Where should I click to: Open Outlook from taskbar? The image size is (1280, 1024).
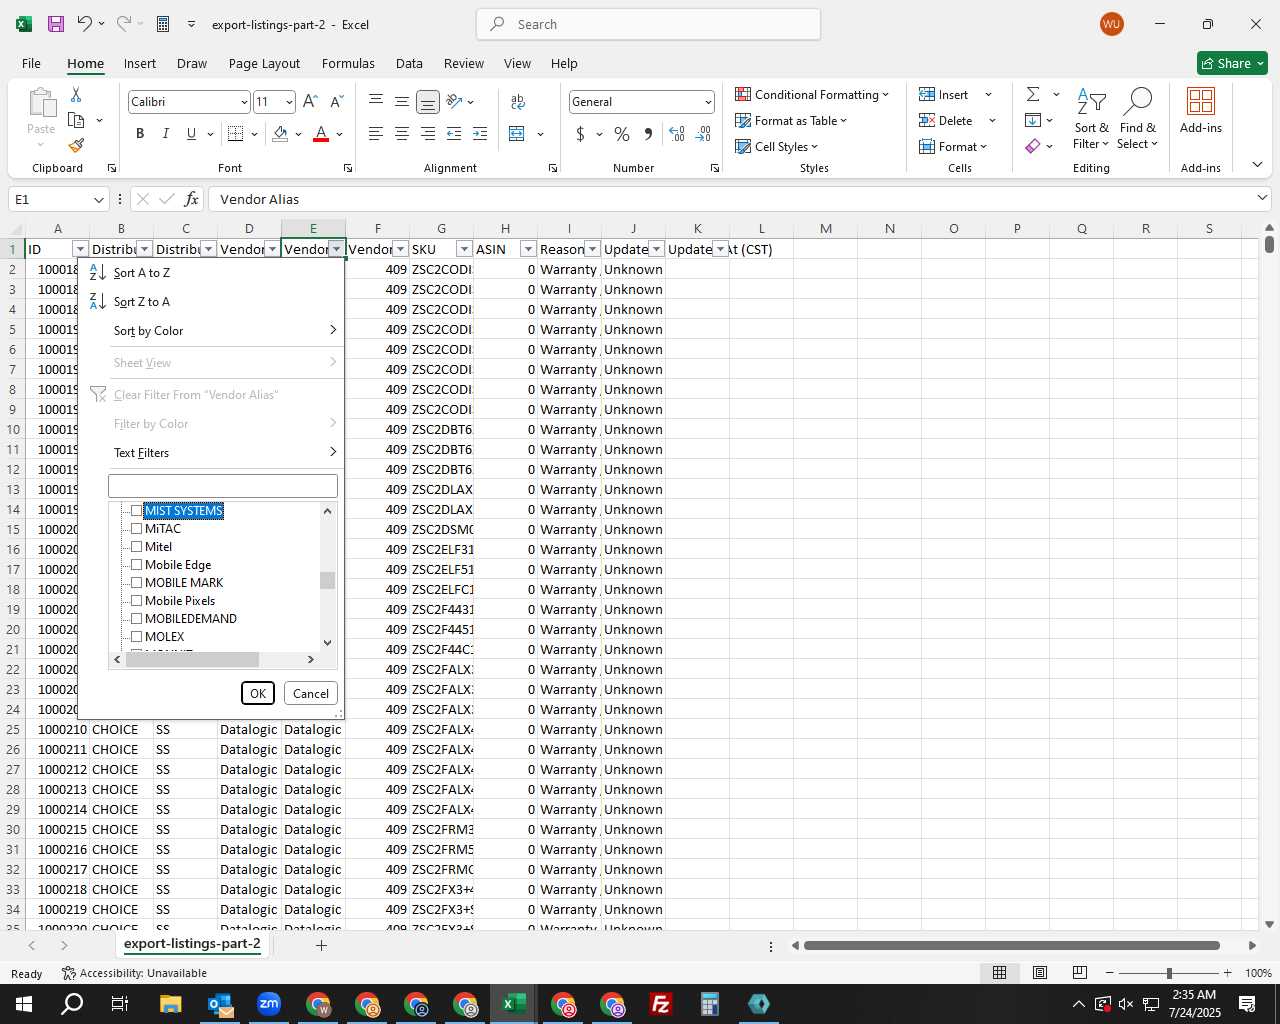point(219,1004)
